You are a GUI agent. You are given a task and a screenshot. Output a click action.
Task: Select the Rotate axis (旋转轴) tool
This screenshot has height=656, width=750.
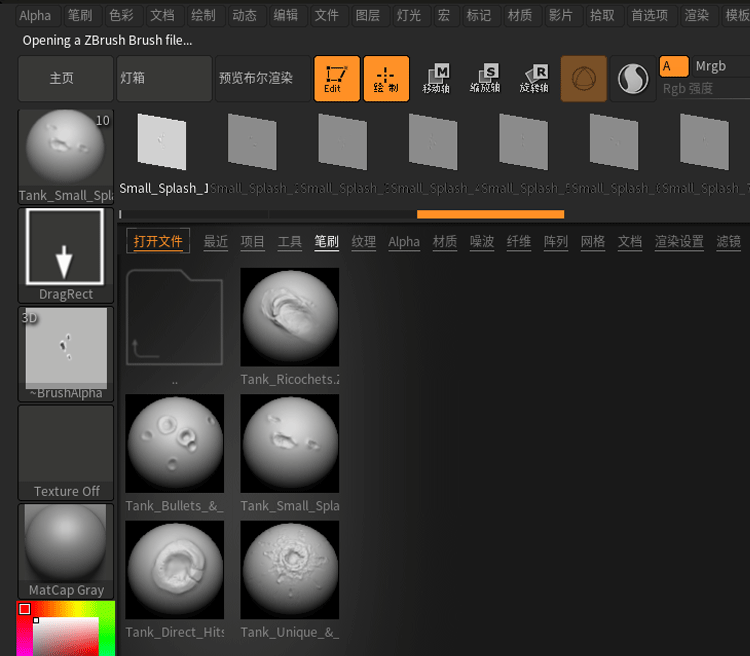[534, 78]
